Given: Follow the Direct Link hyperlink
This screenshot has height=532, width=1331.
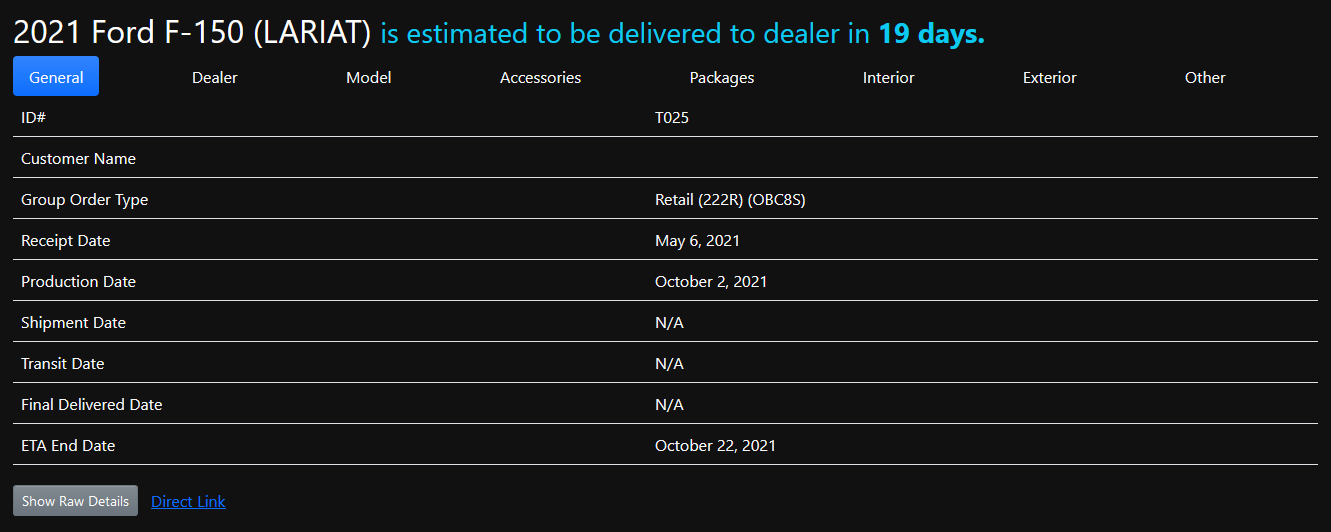Looking at the screenshot, I should pyautogui.click(x=188, y=501).
